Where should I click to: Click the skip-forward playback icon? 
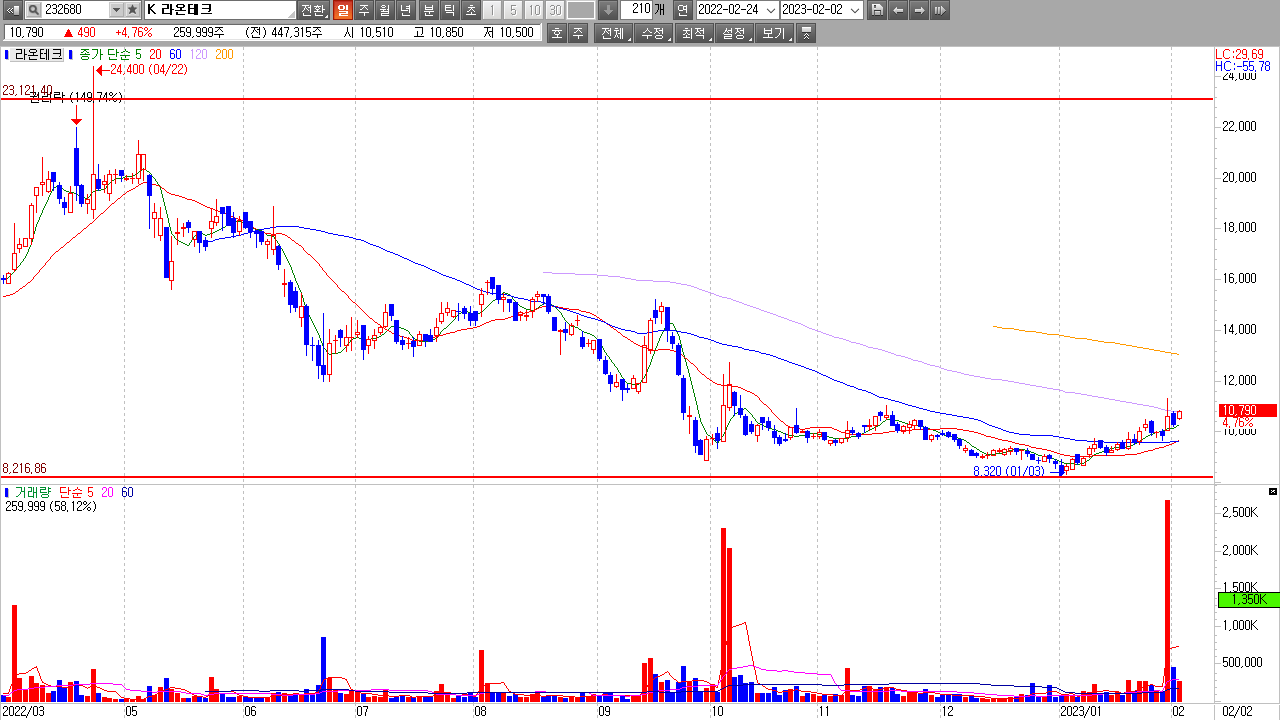tap(940, 10)
